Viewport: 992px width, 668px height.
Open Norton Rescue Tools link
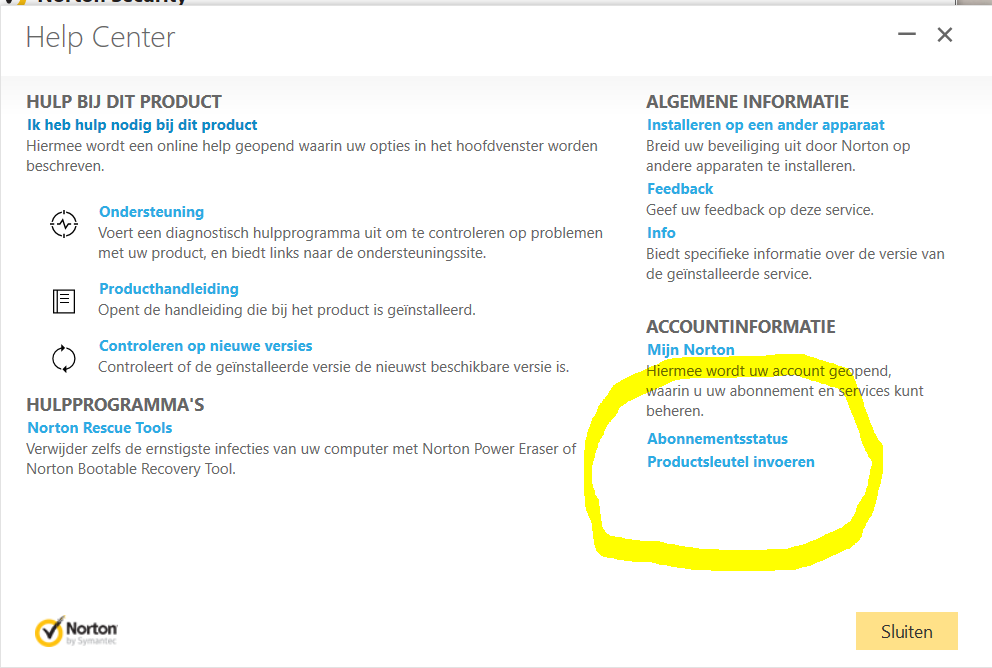100,428
